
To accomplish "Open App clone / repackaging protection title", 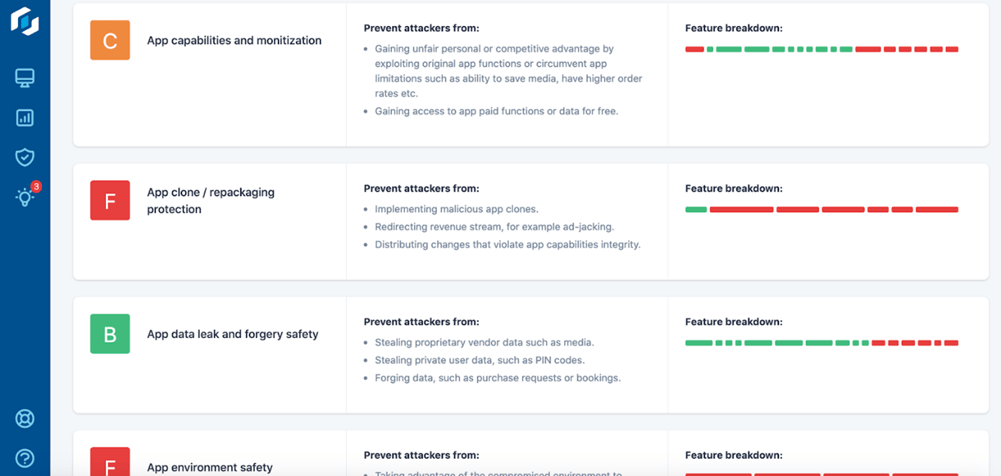I will coord(211,200).
